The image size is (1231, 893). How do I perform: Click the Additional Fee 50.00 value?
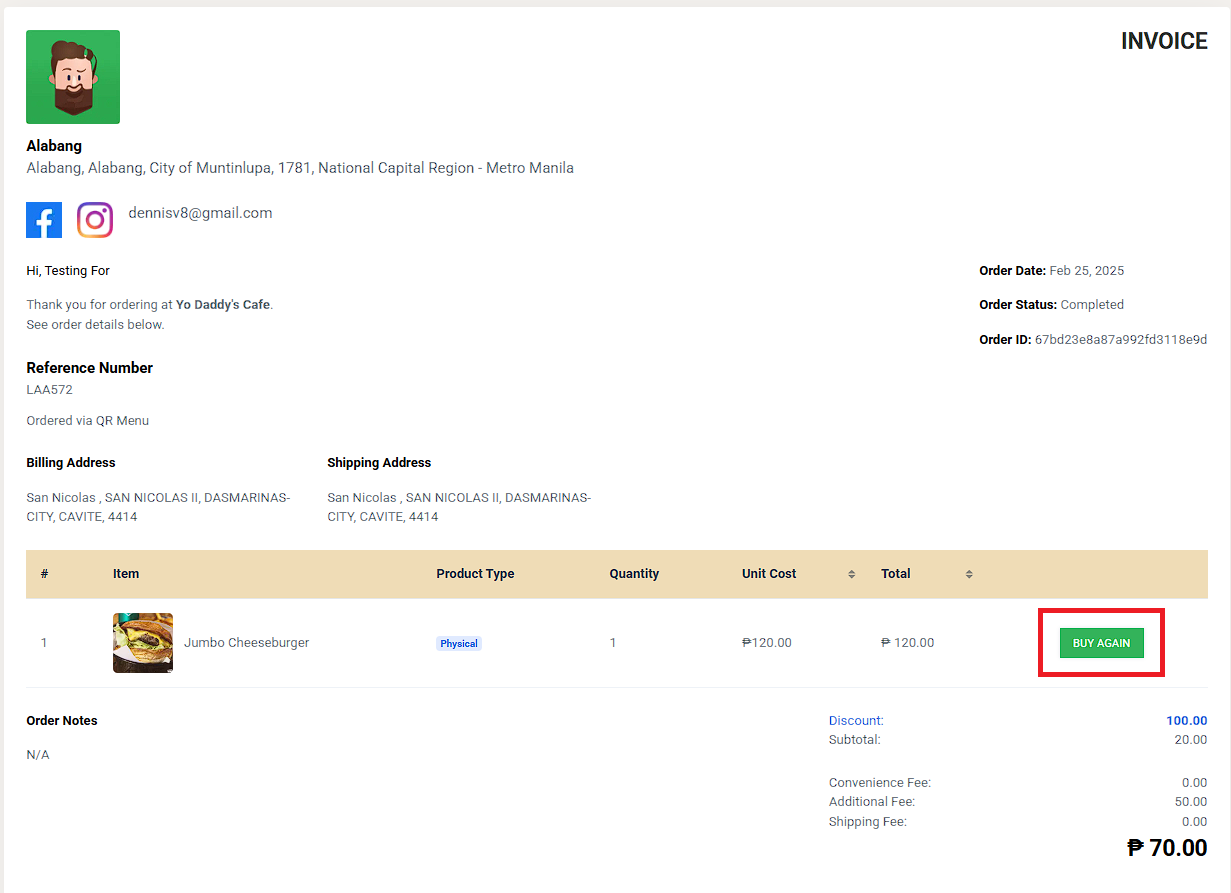1191,802
